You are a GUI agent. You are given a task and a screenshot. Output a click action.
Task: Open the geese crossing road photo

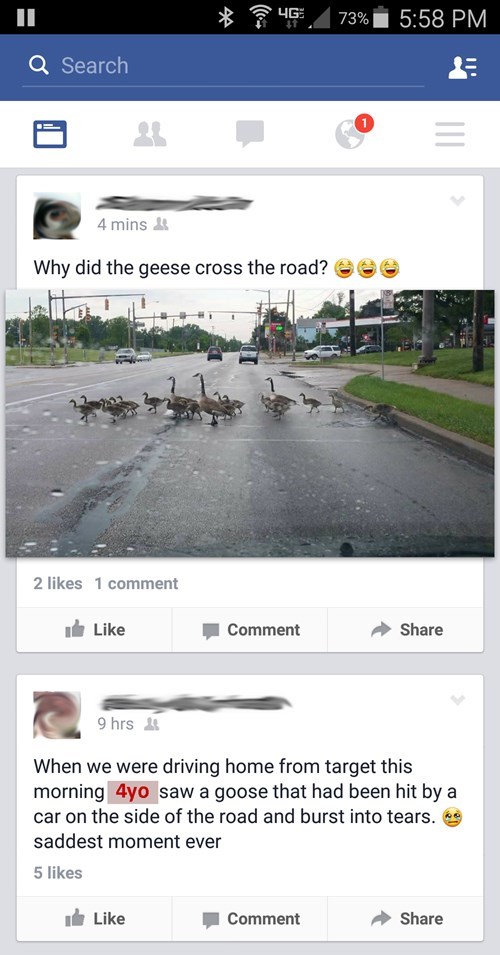point(250,423)
